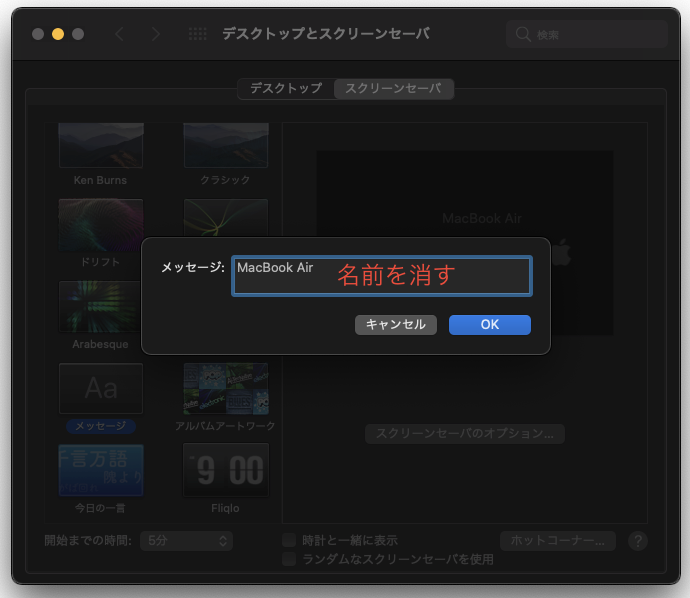The width and height of the screenshot is (690, 598).
Task: Select the Ken Burns screen saver thumbnail
Action: pos(101,146)
